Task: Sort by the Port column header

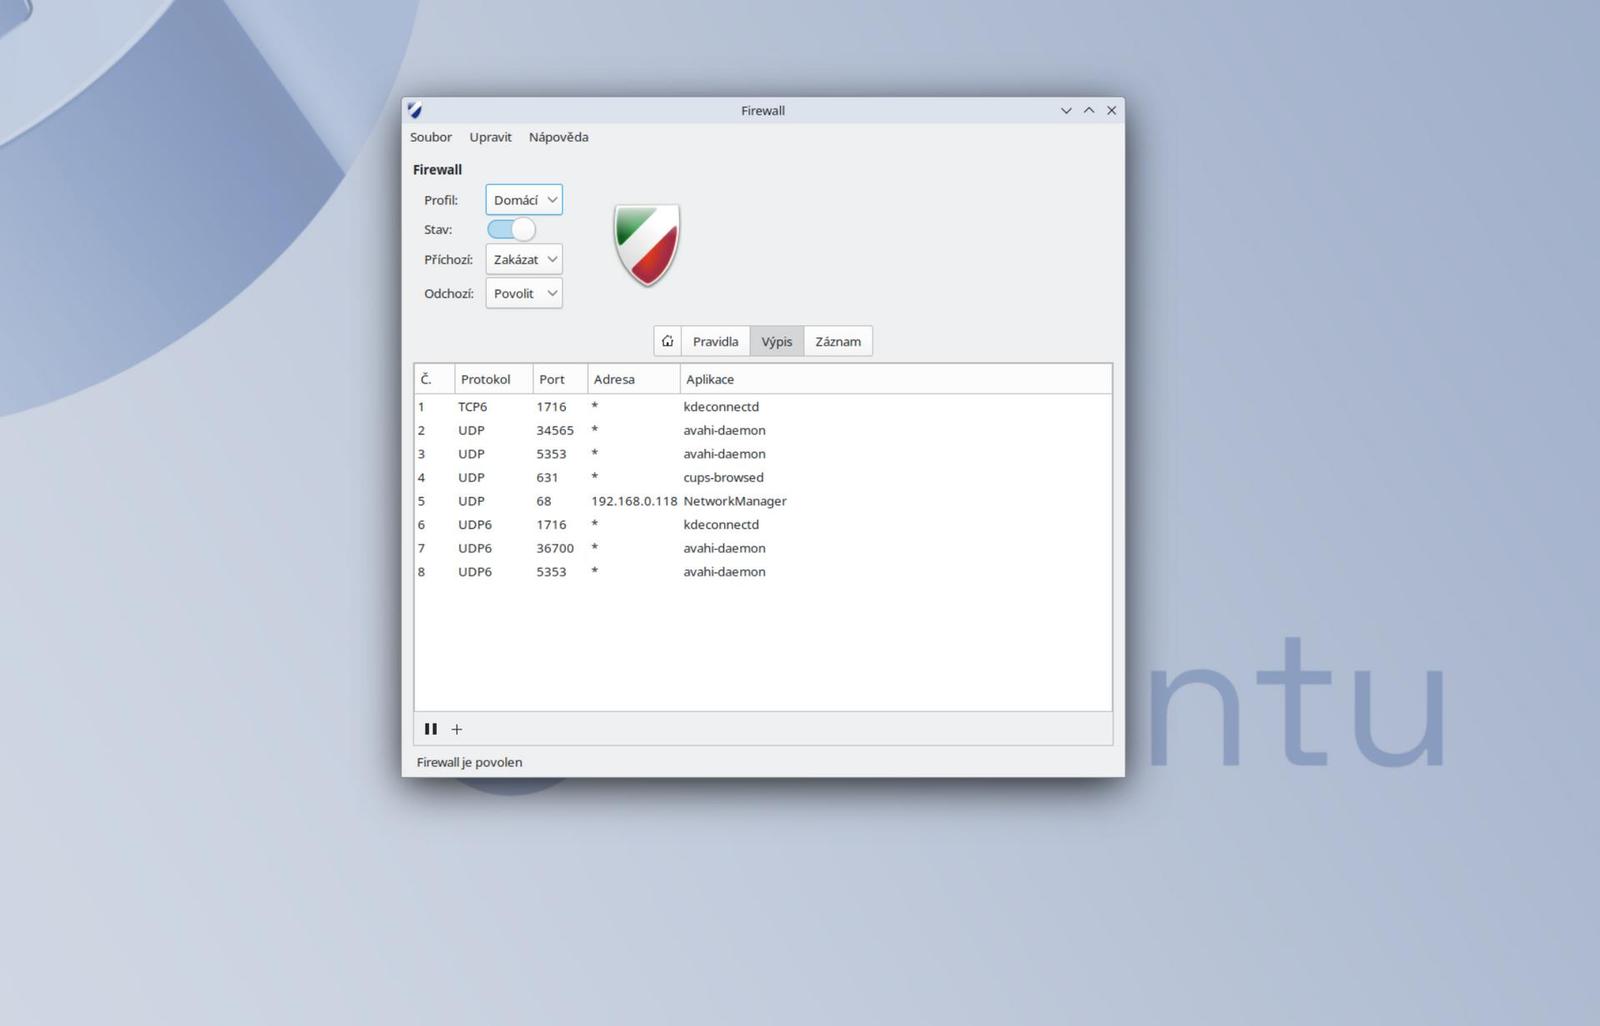Action: 560,379
